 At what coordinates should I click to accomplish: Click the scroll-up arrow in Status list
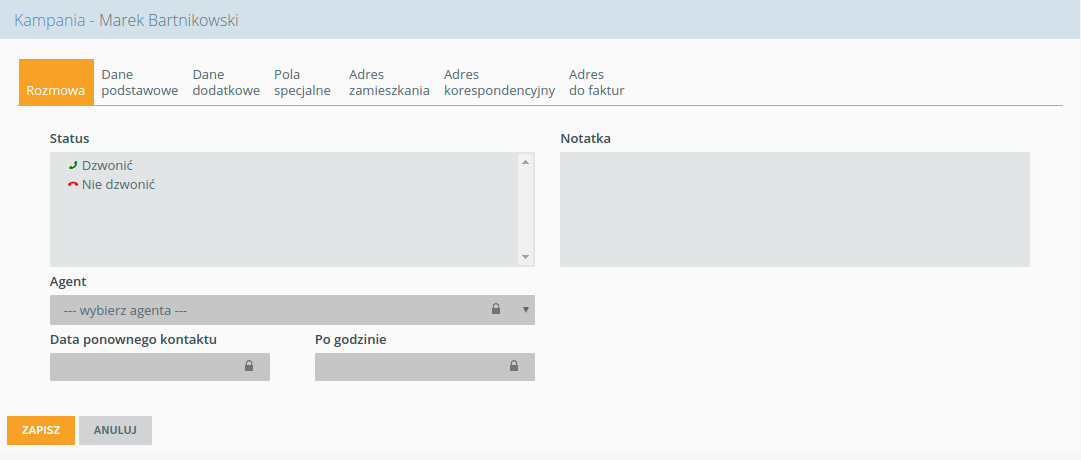[x=525, y=162]
